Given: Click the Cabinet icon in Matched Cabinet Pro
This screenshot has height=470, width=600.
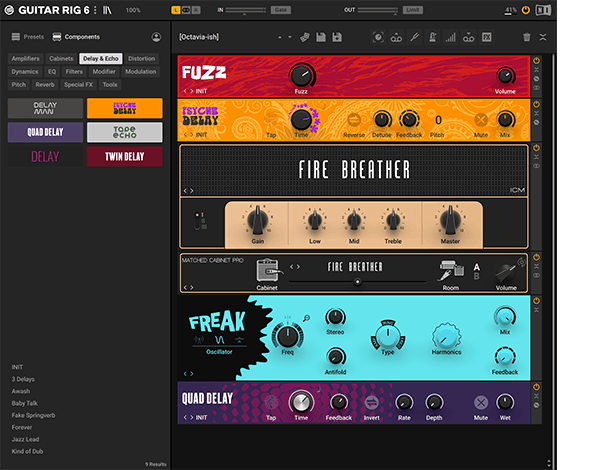Looking at the screenshot, I should tap(268, 271).
